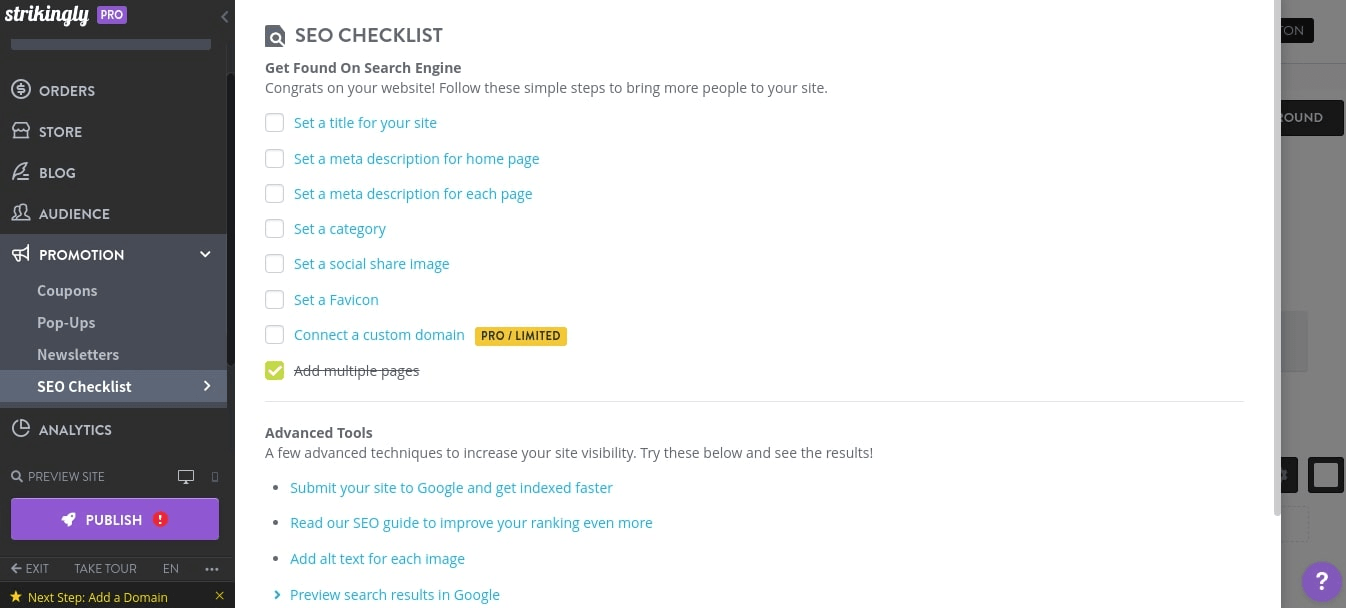Screen dimensions: 1346x608
Task: Uncheck the completed 'Add multiple pages' item
Action: 274,370
